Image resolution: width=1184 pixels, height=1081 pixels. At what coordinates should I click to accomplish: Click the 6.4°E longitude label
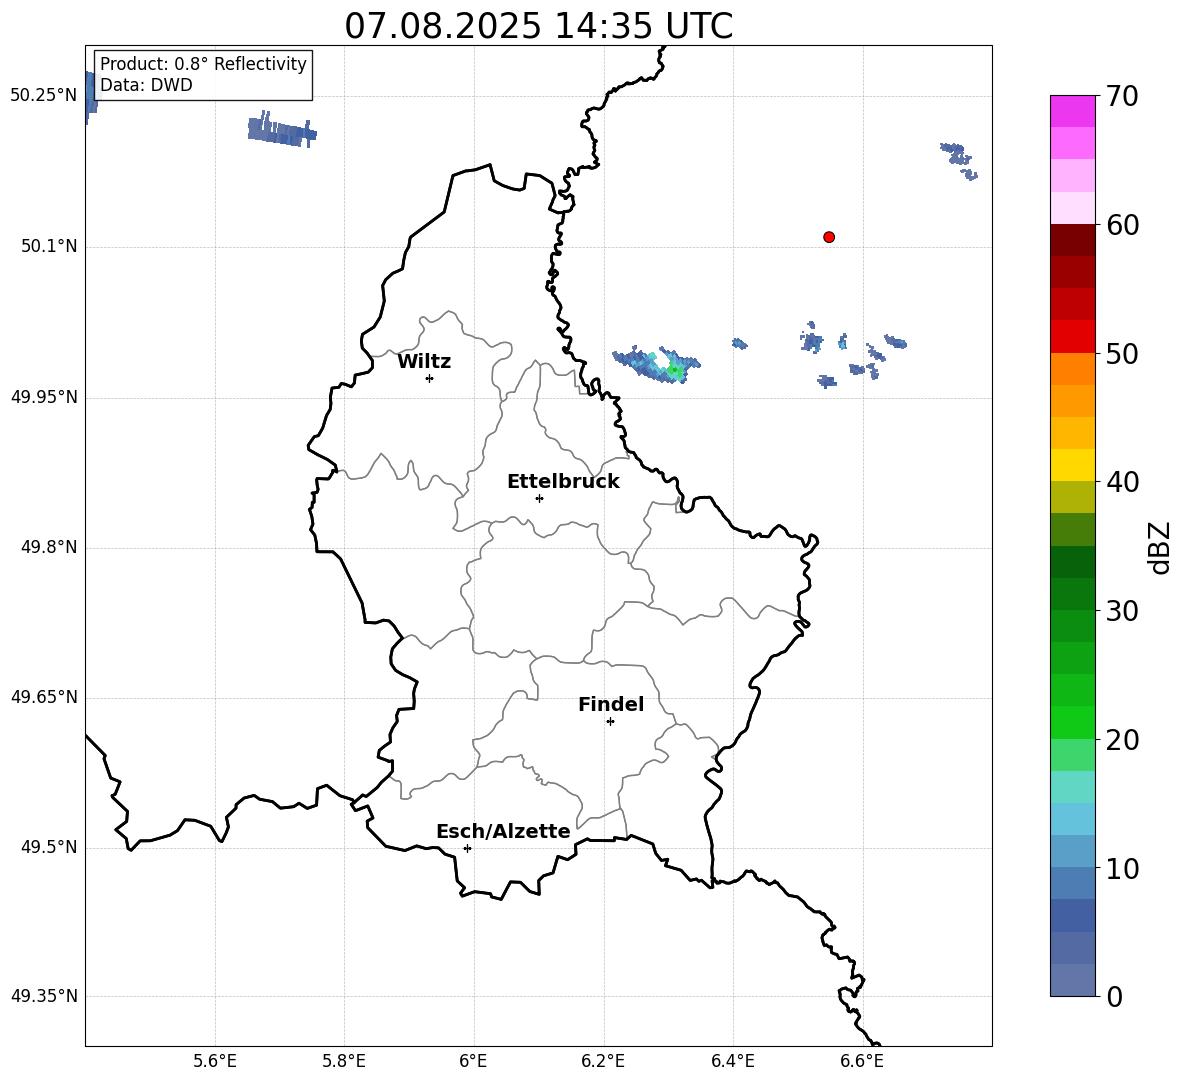coord(732,1061)
